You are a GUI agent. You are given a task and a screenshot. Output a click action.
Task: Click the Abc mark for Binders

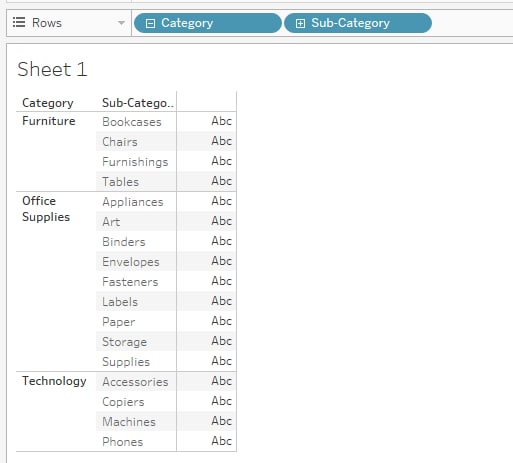coord(221,241)
